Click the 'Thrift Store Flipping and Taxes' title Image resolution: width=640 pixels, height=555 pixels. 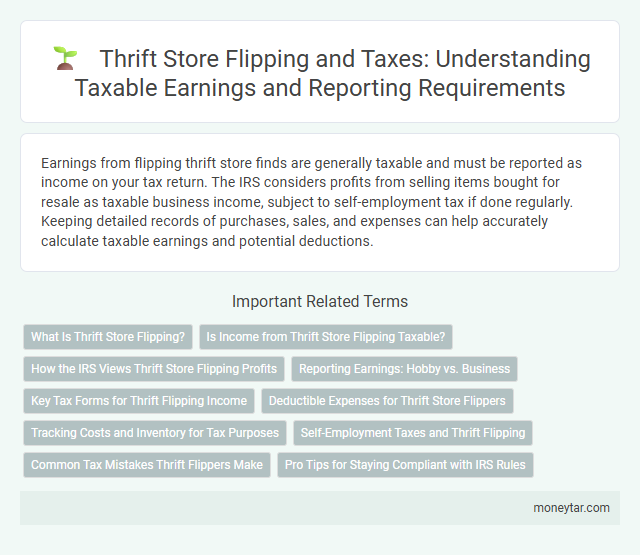[332, 73]
